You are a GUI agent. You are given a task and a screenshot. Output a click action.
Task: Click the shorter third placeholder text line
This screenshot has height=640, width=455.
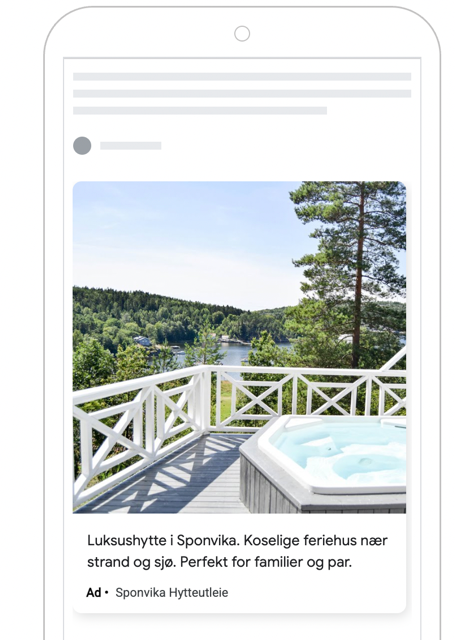200,111
